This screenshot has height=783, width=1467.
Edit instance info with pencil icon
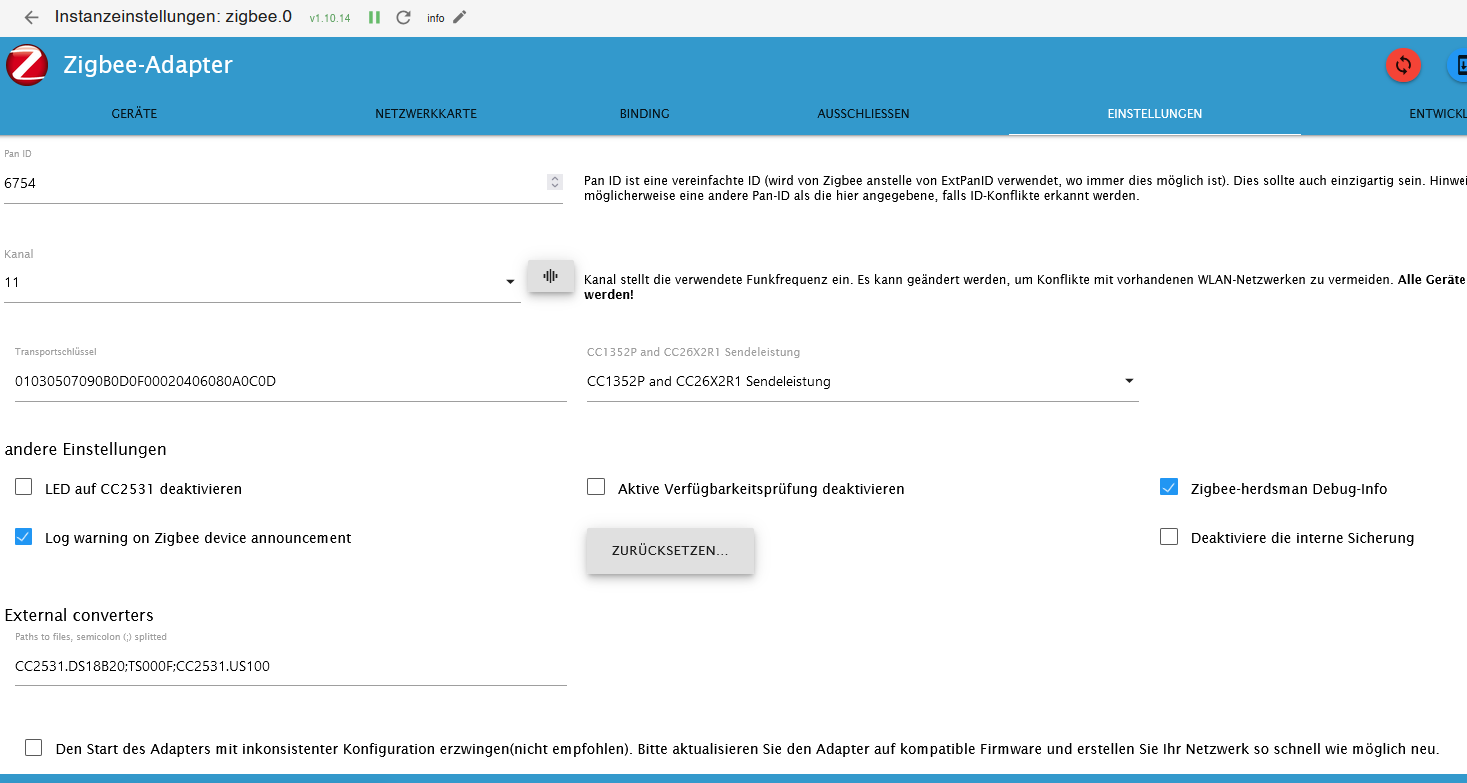pyautogui.click(x=460, y=17)
